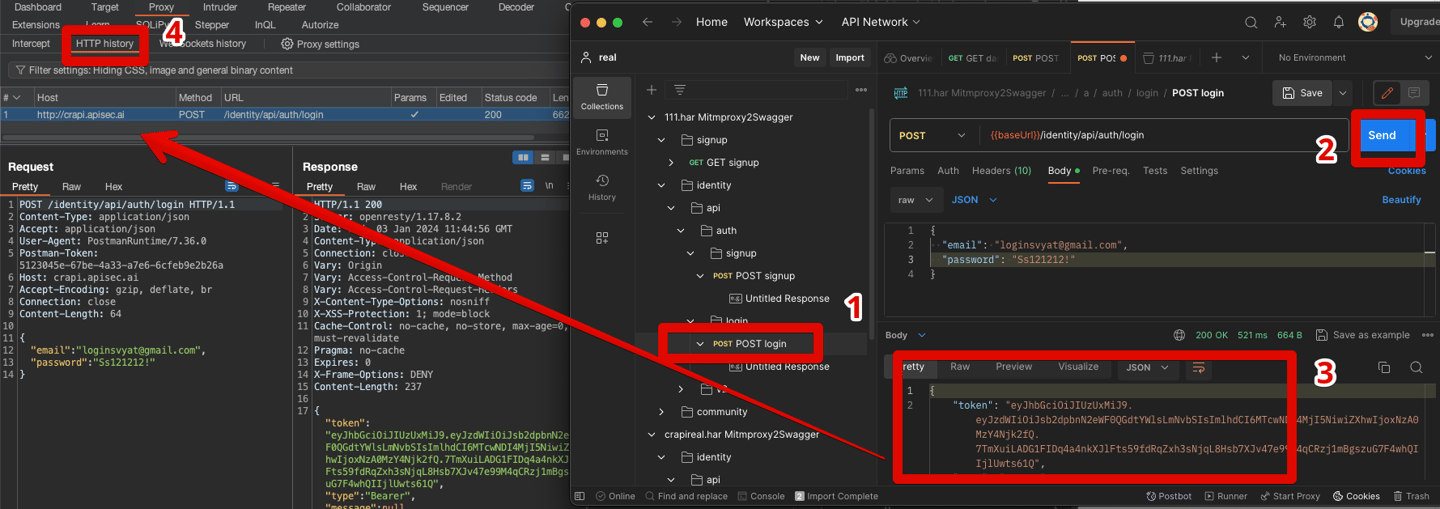The image size is (1440, 509).
Task: Switch to Burp HTTP history tab
Action: (x=105, y=44)
